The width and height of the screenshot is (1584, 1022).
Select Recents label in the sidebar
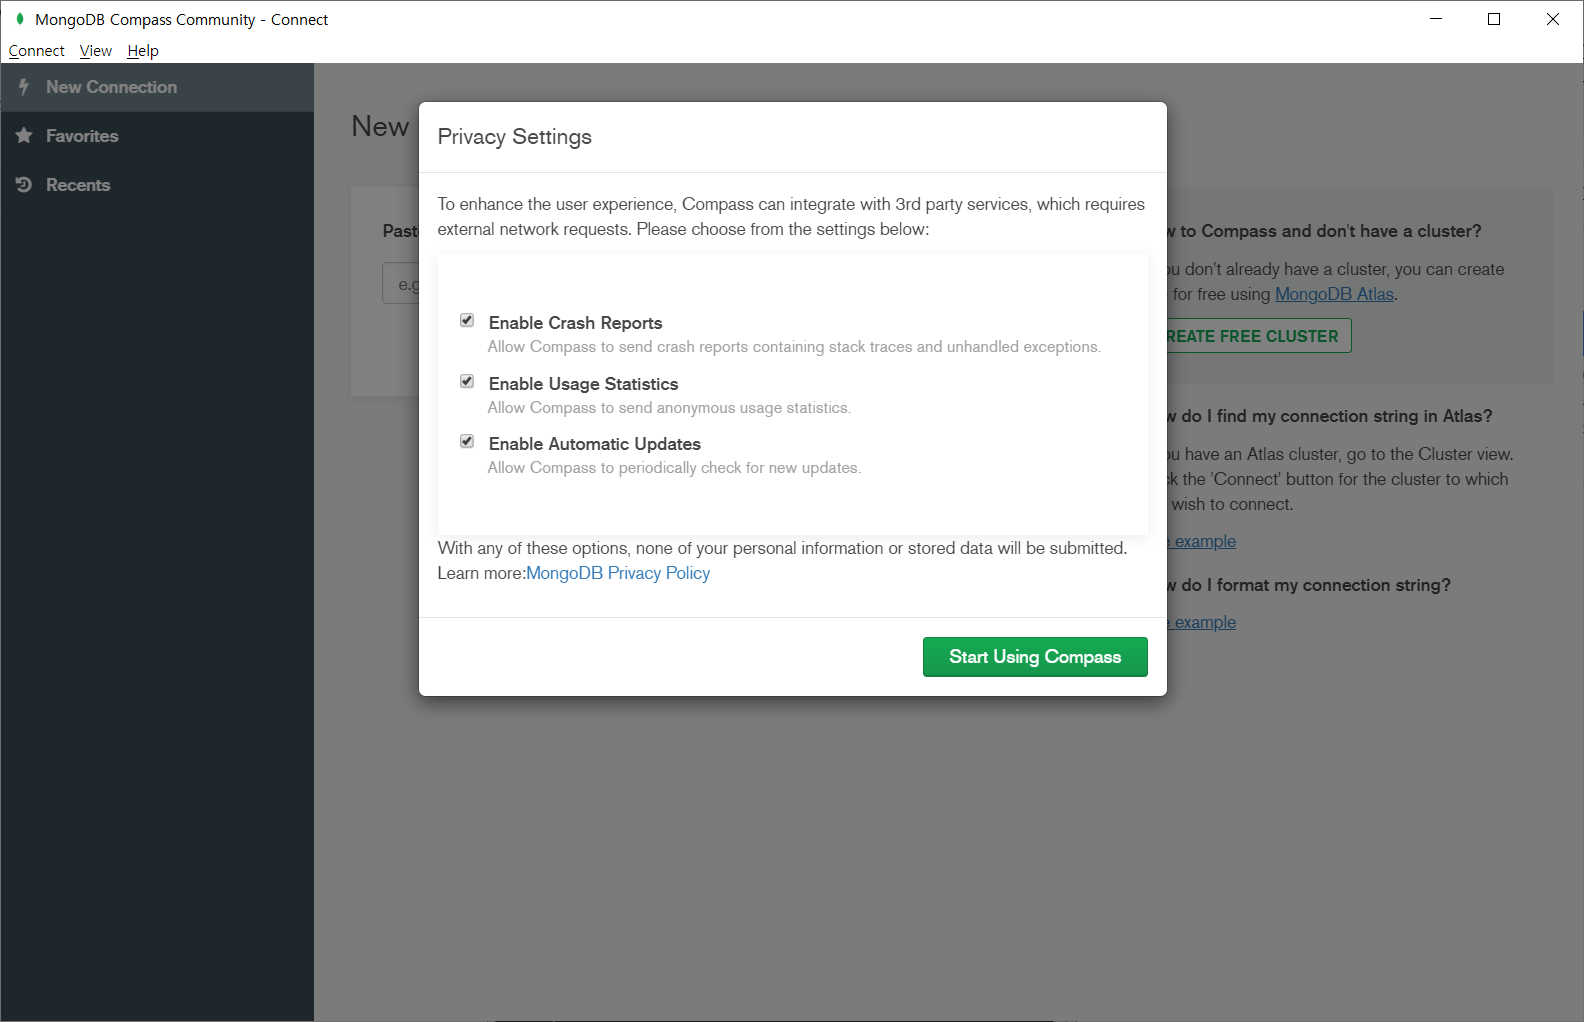coord(78,185)
